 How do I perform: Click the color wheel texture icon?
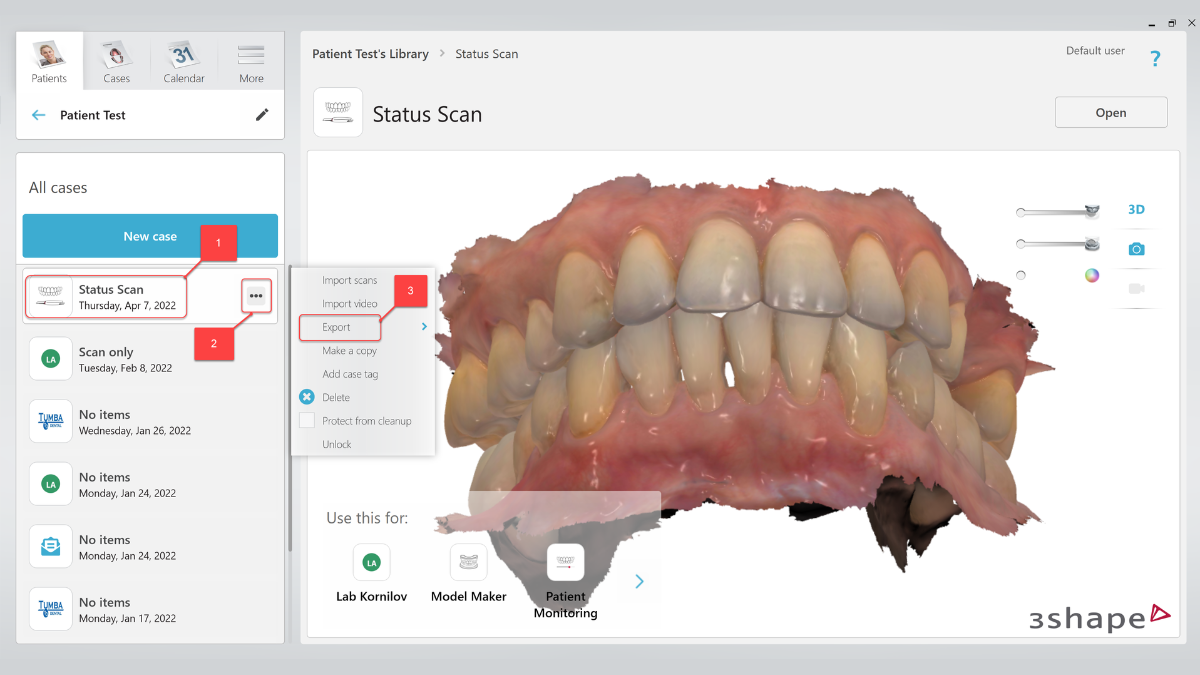click(1092, 275)
